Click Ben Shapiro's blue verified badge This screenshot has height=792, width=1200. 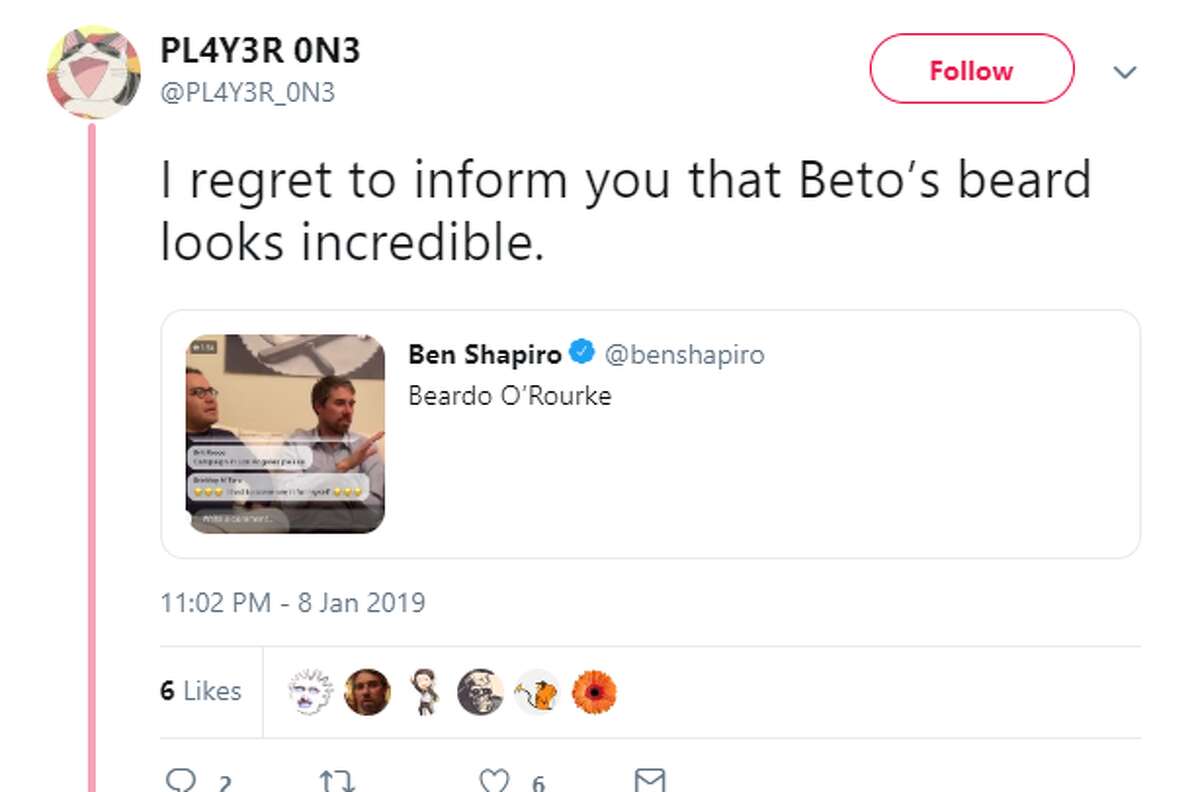tap(580, 353)
